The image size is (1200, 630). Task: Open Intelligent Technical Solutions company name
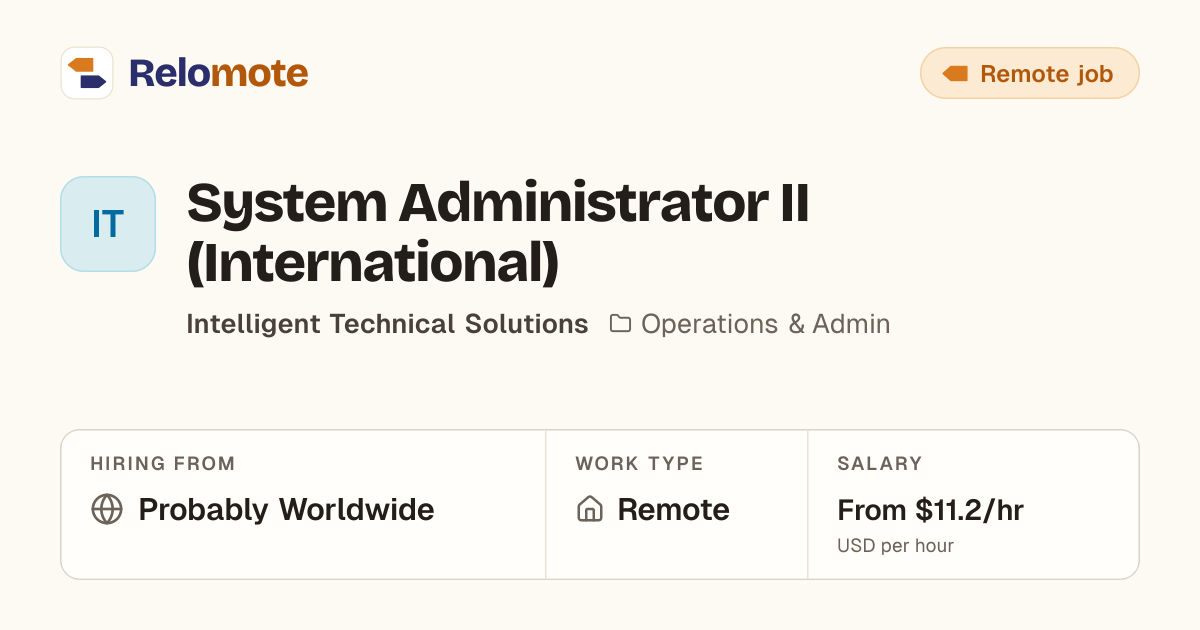click(387, 324)
